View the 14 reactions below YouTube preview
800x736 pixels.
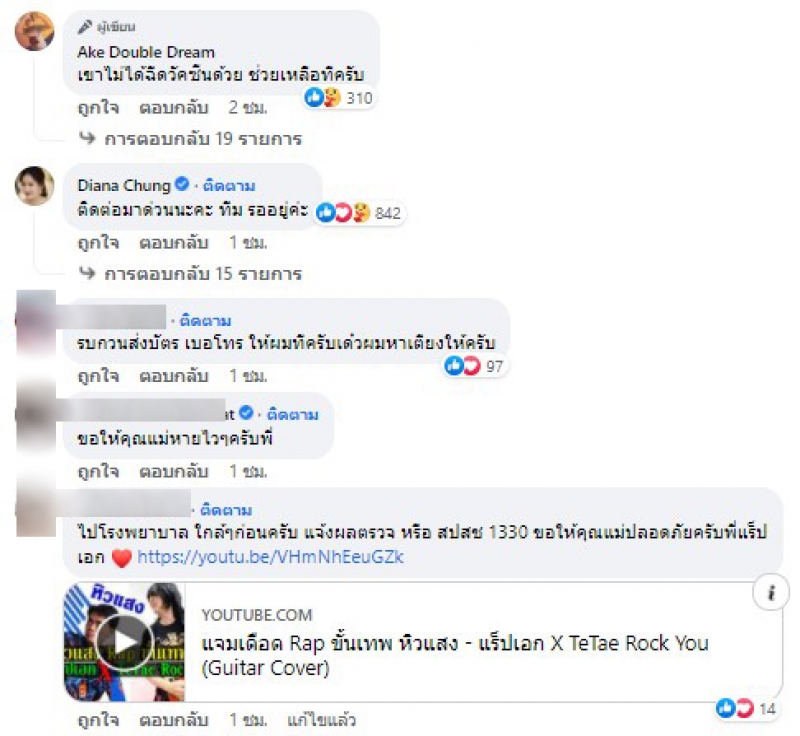tap(746, 708)
